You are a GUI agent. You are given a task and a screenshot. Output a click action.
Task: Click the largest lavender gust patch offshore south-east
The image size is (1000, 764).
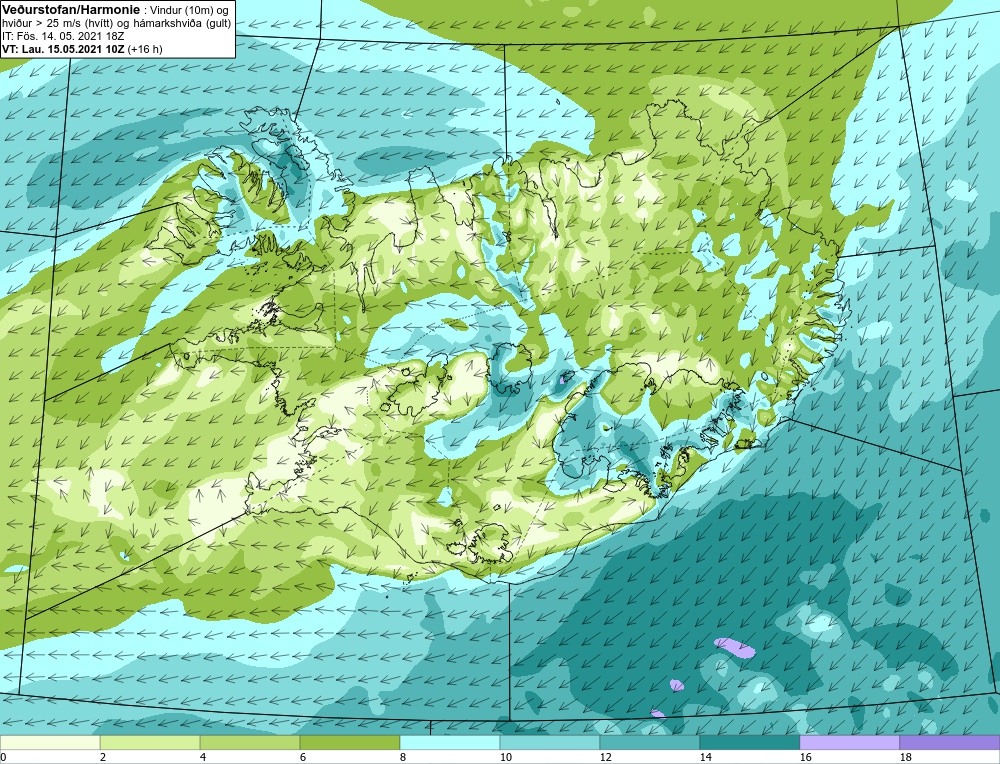tap(735, 647)
